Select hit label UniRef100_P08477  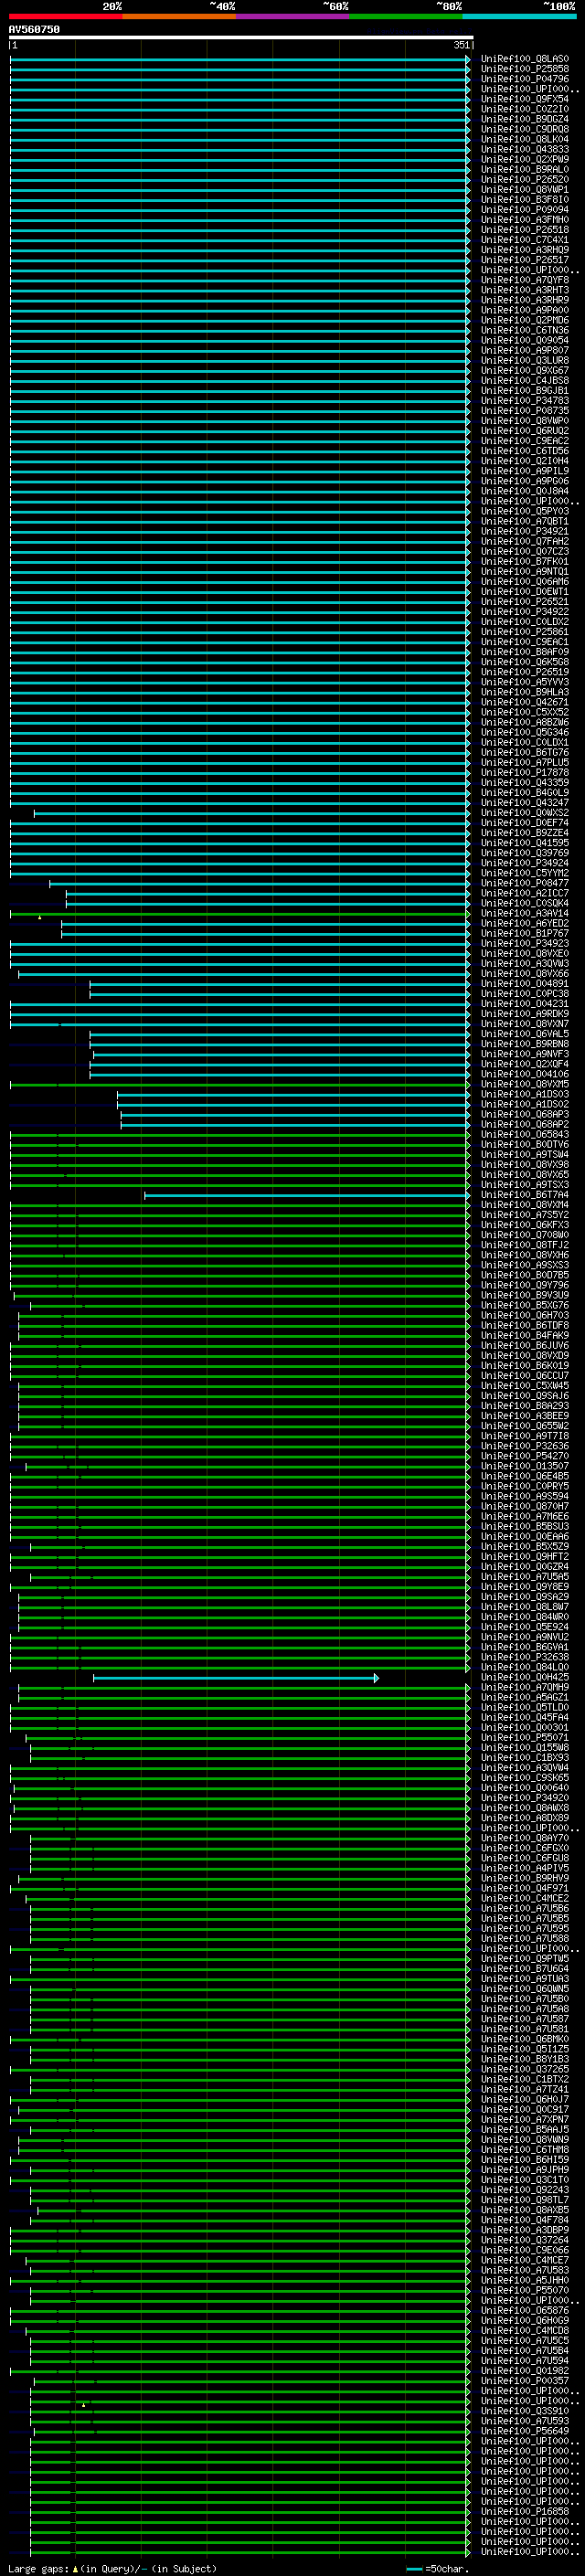(525, 883)
